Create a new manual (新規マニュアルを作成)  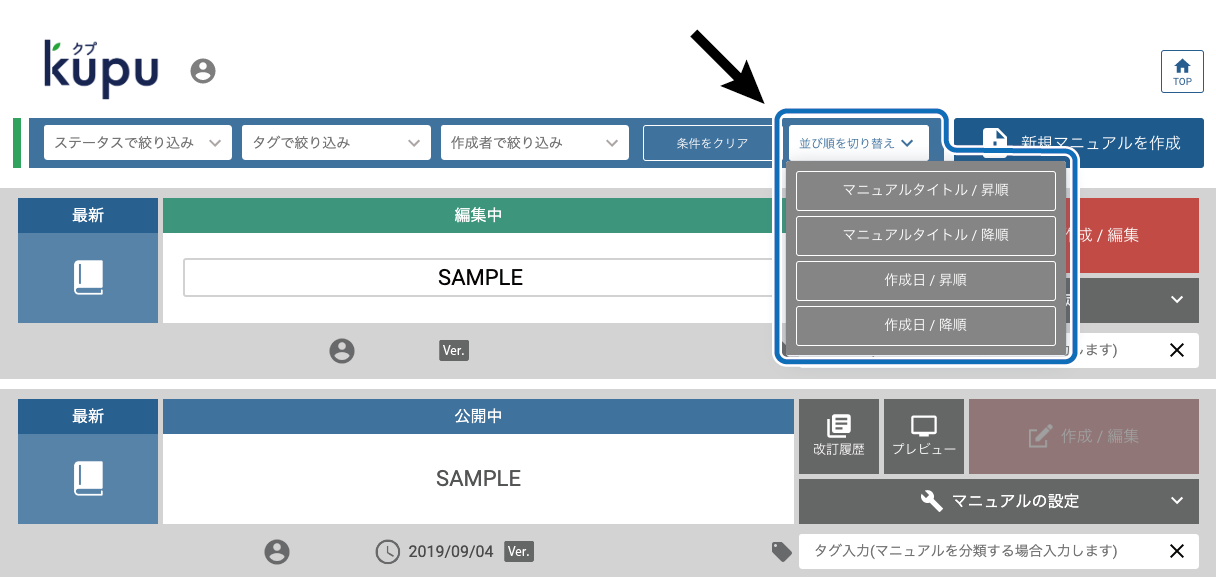(x=1080, y=143)
